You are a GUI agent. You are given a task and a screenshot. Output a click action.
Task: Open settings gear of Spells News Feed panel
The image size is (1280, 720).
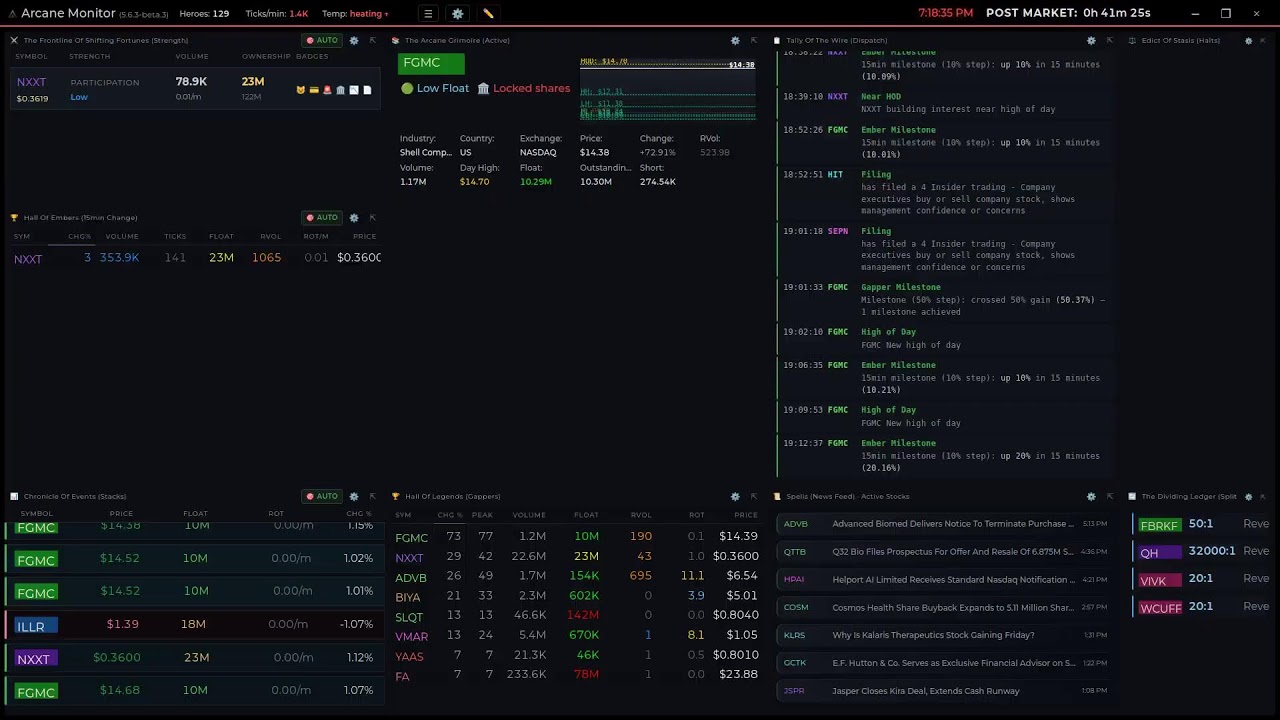1091,496
